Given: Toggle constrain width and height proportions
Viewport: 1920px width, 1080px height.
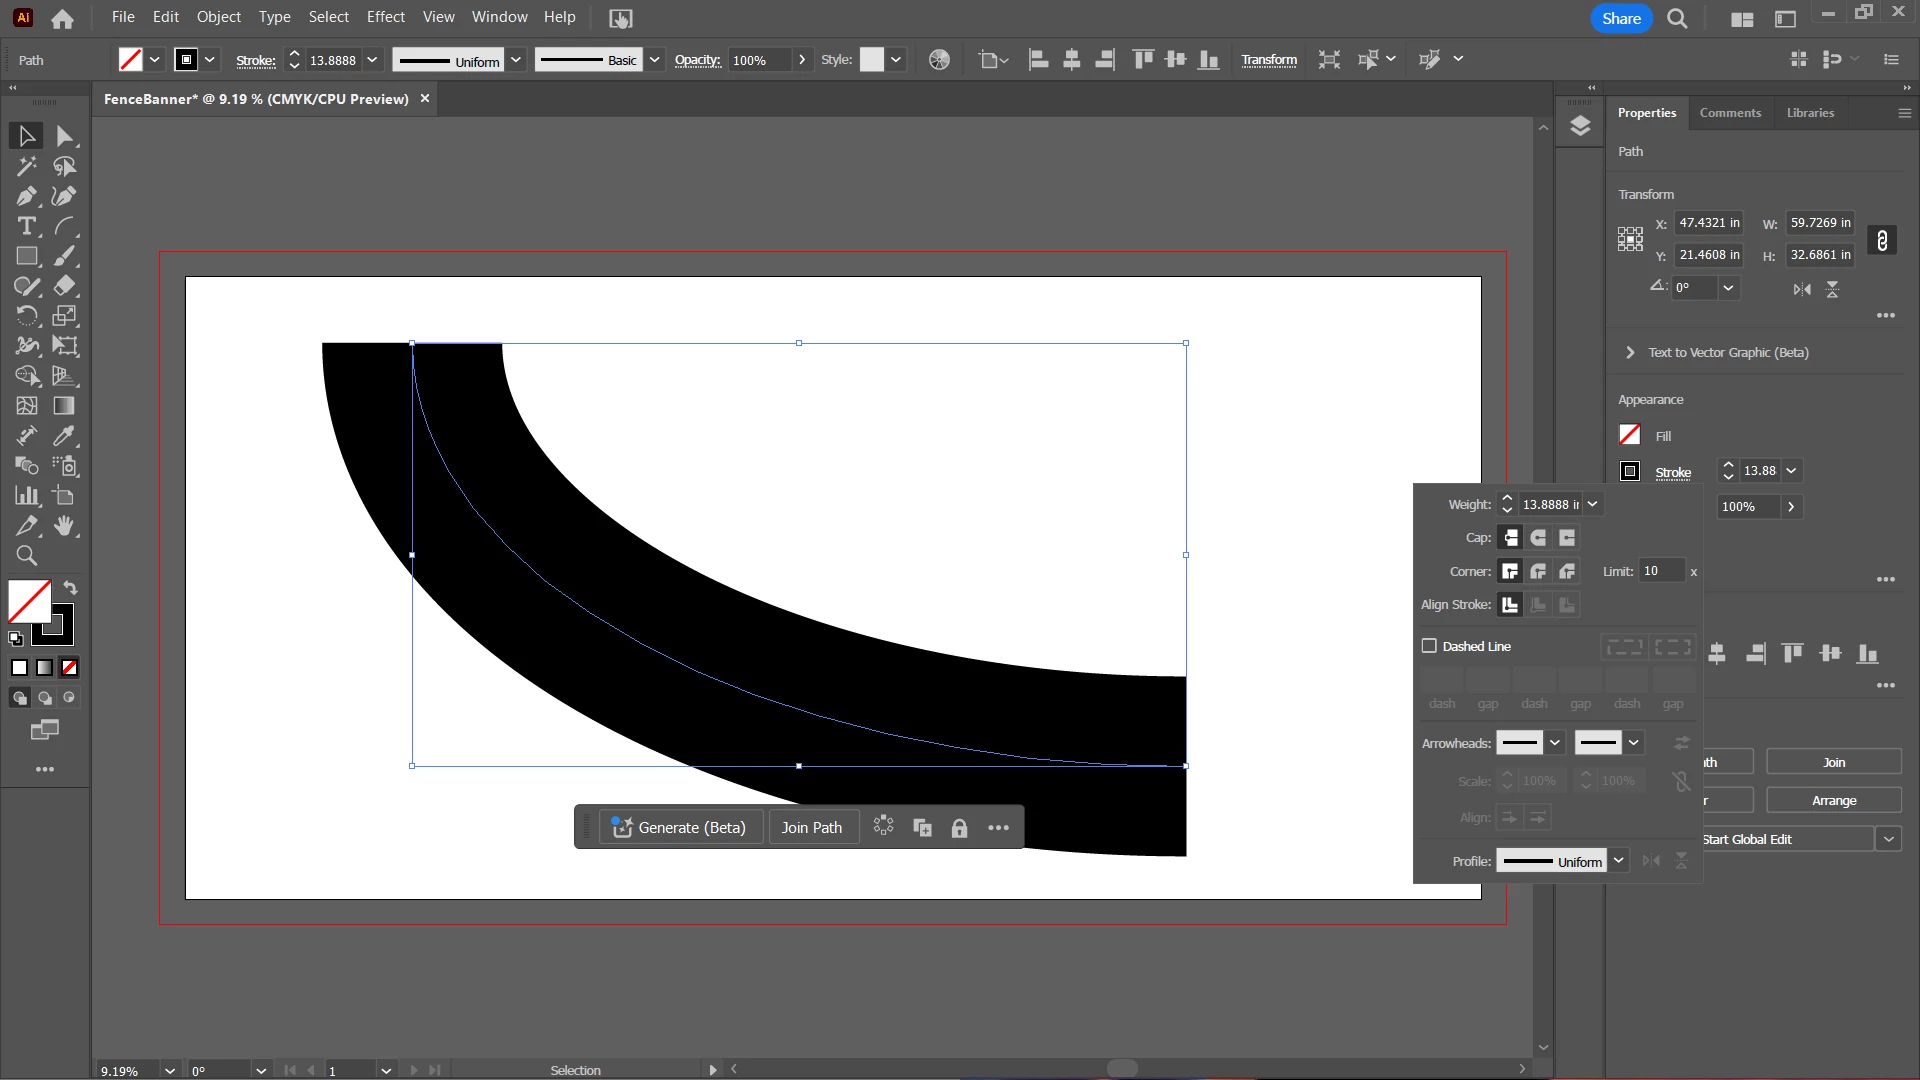Looking at the screenshot, I should (x=1882, y=240).
